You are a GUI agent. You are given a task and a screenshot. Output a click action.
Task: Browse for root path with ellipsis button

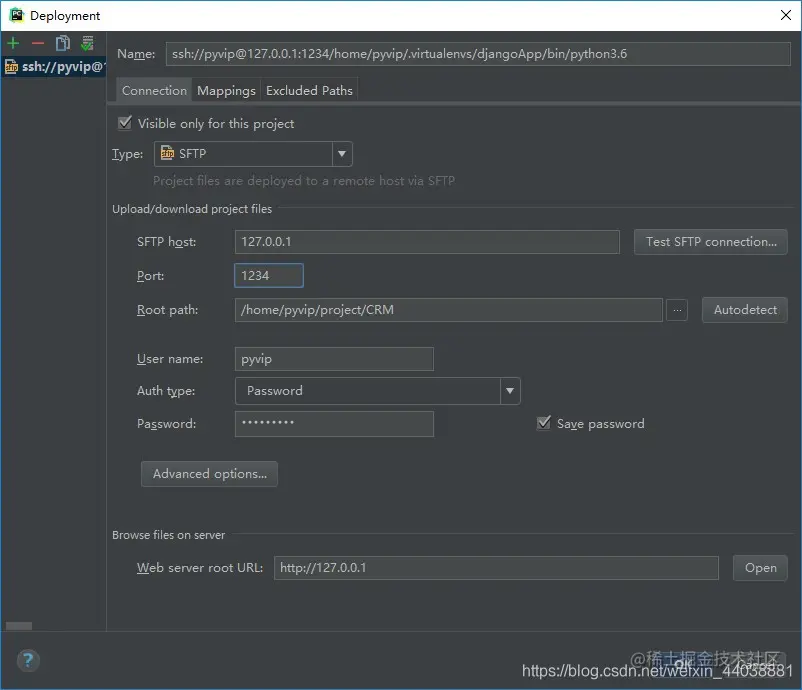pos(677,310)
